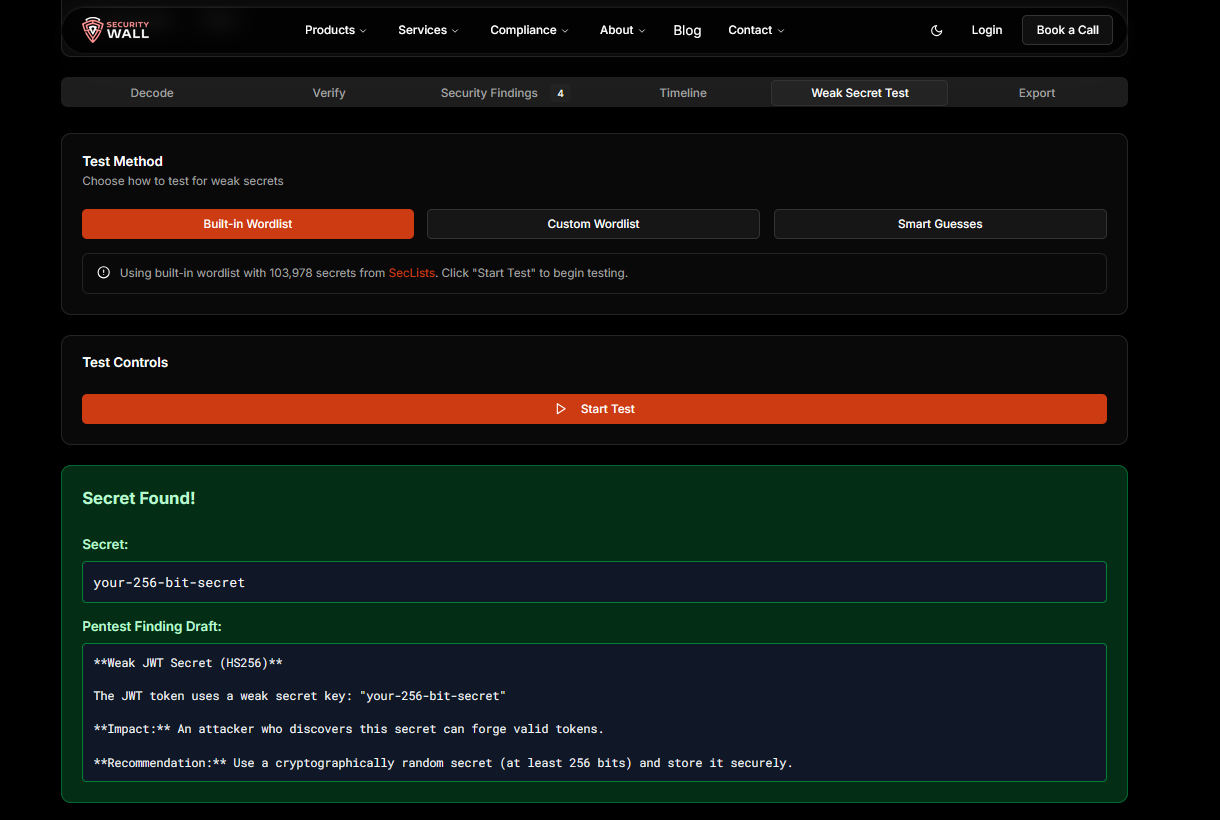Click the Security Findings count badge 4
This screenshot has height=820, width=1220.
pyautogui.click(x=560, y=93)
